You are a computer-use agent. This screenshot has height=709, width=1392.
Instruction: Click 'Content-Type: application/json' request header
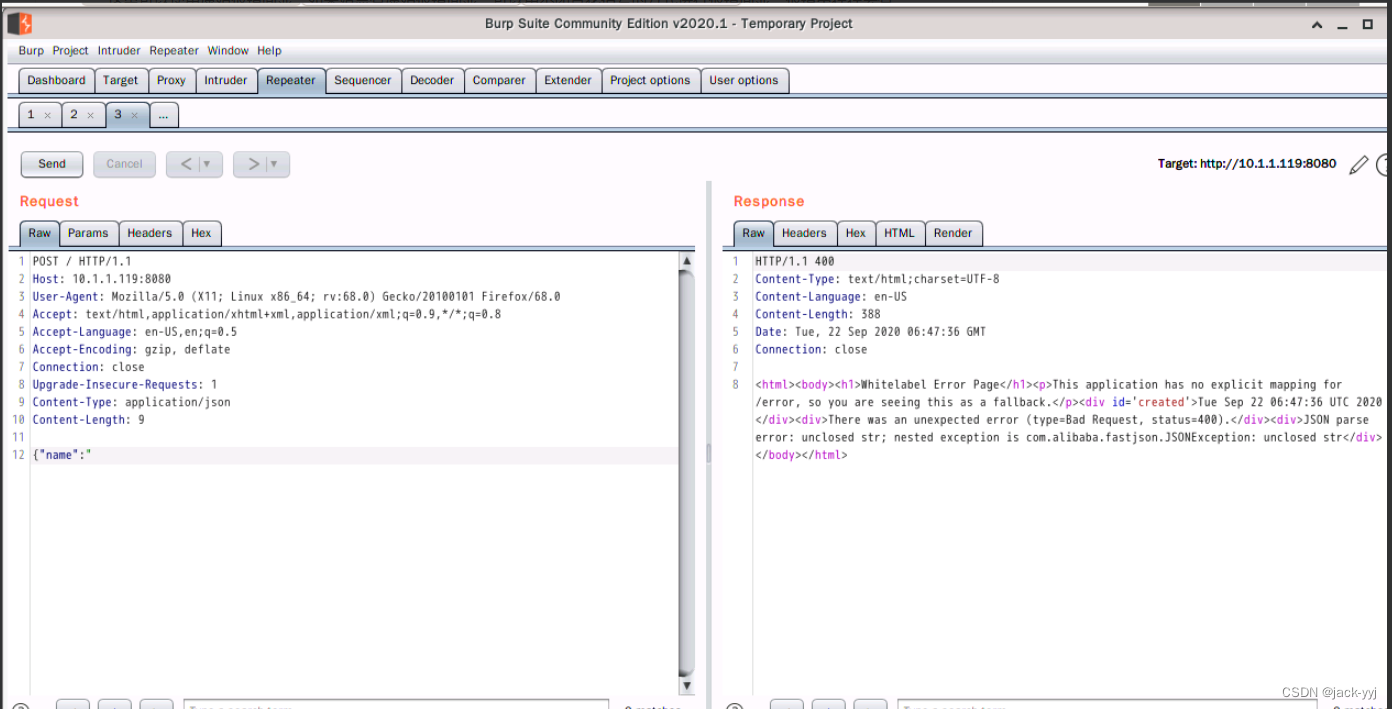coord(131,402)
